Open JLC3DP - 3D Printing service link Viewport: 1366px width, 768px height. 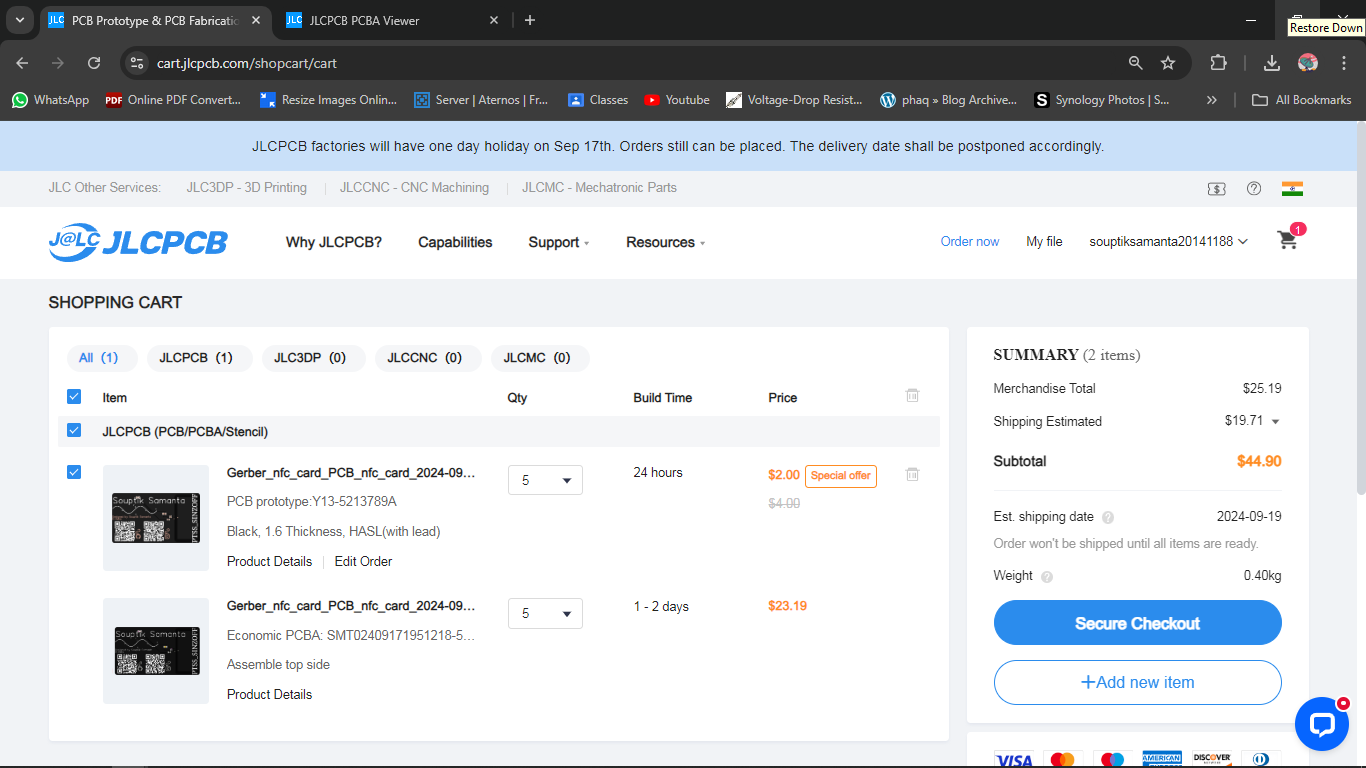[246, 188]
